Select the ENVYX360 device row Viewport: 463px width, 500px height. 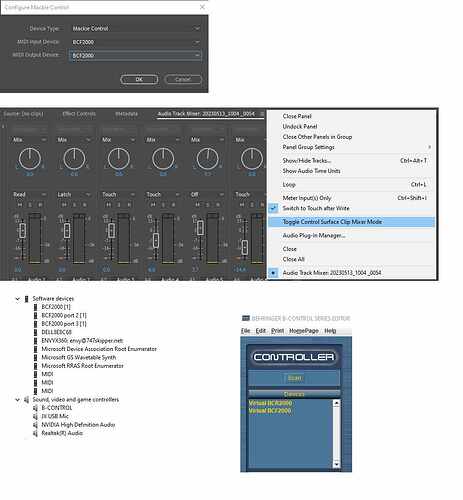(82, 341)
